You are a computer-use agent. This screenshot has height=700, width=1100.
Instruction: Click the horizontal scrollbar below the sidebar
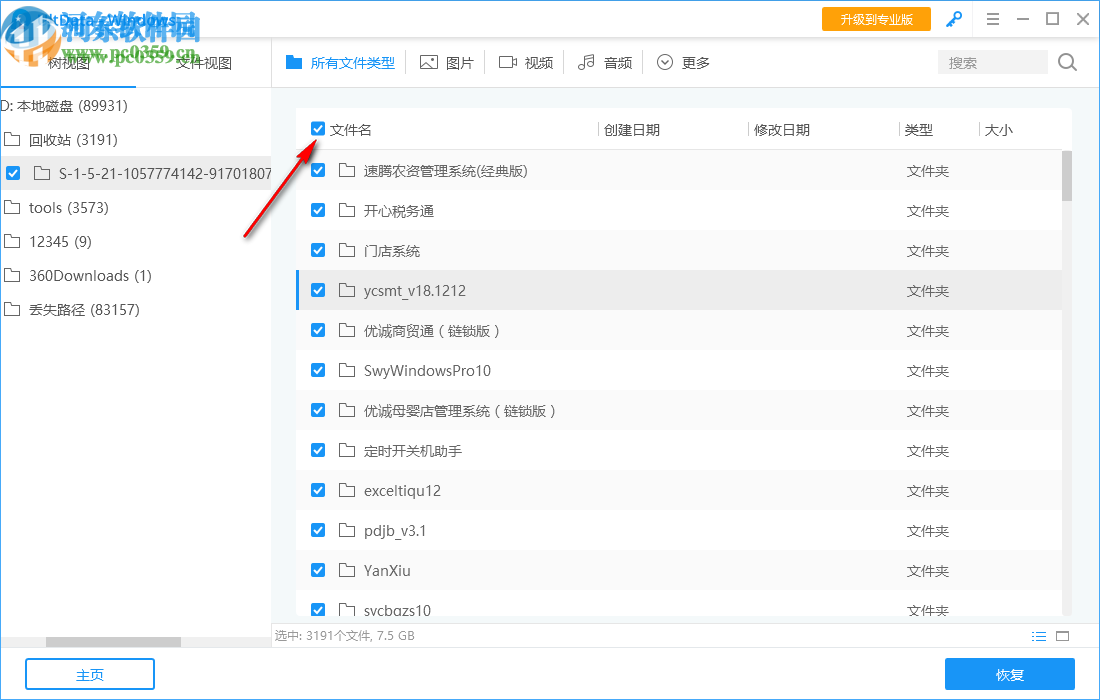point(112,642)
